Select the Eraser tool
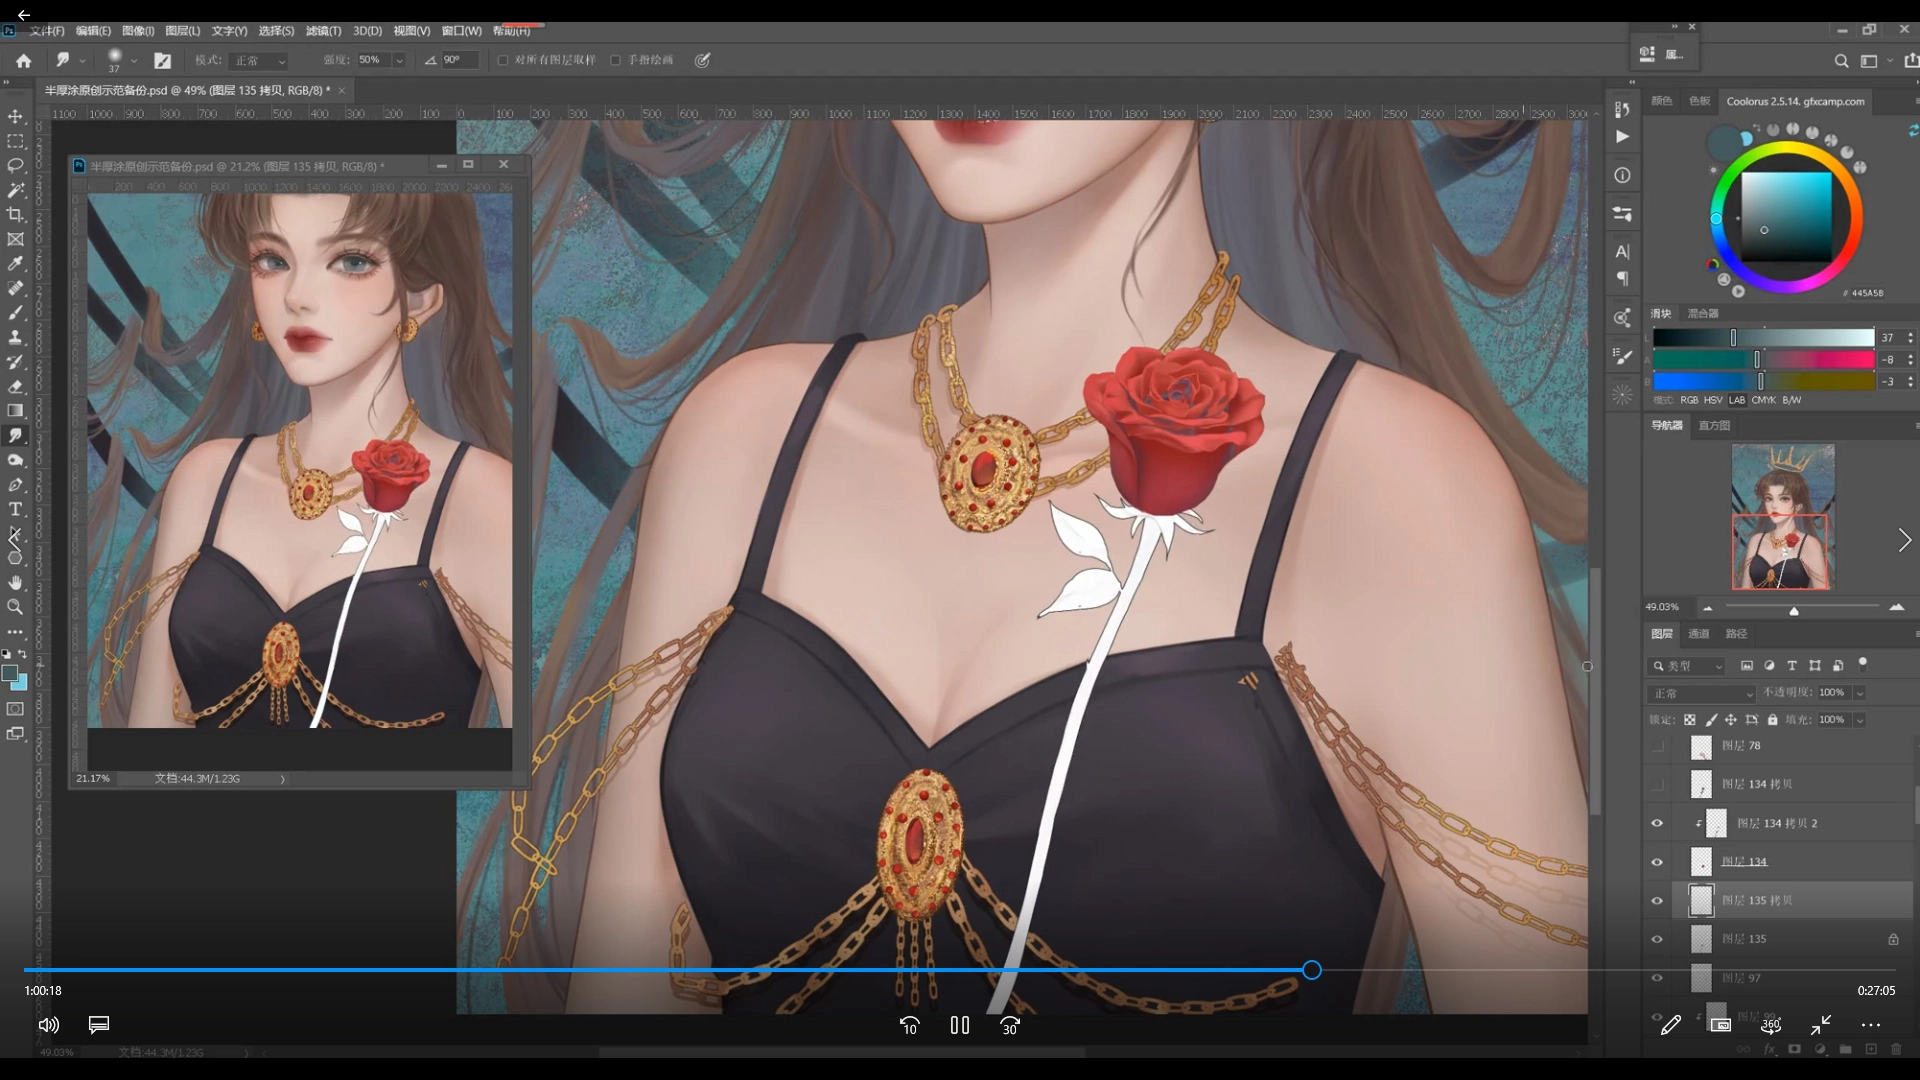The width and height of the screenshot is (1920, 1080). [15, 386]
